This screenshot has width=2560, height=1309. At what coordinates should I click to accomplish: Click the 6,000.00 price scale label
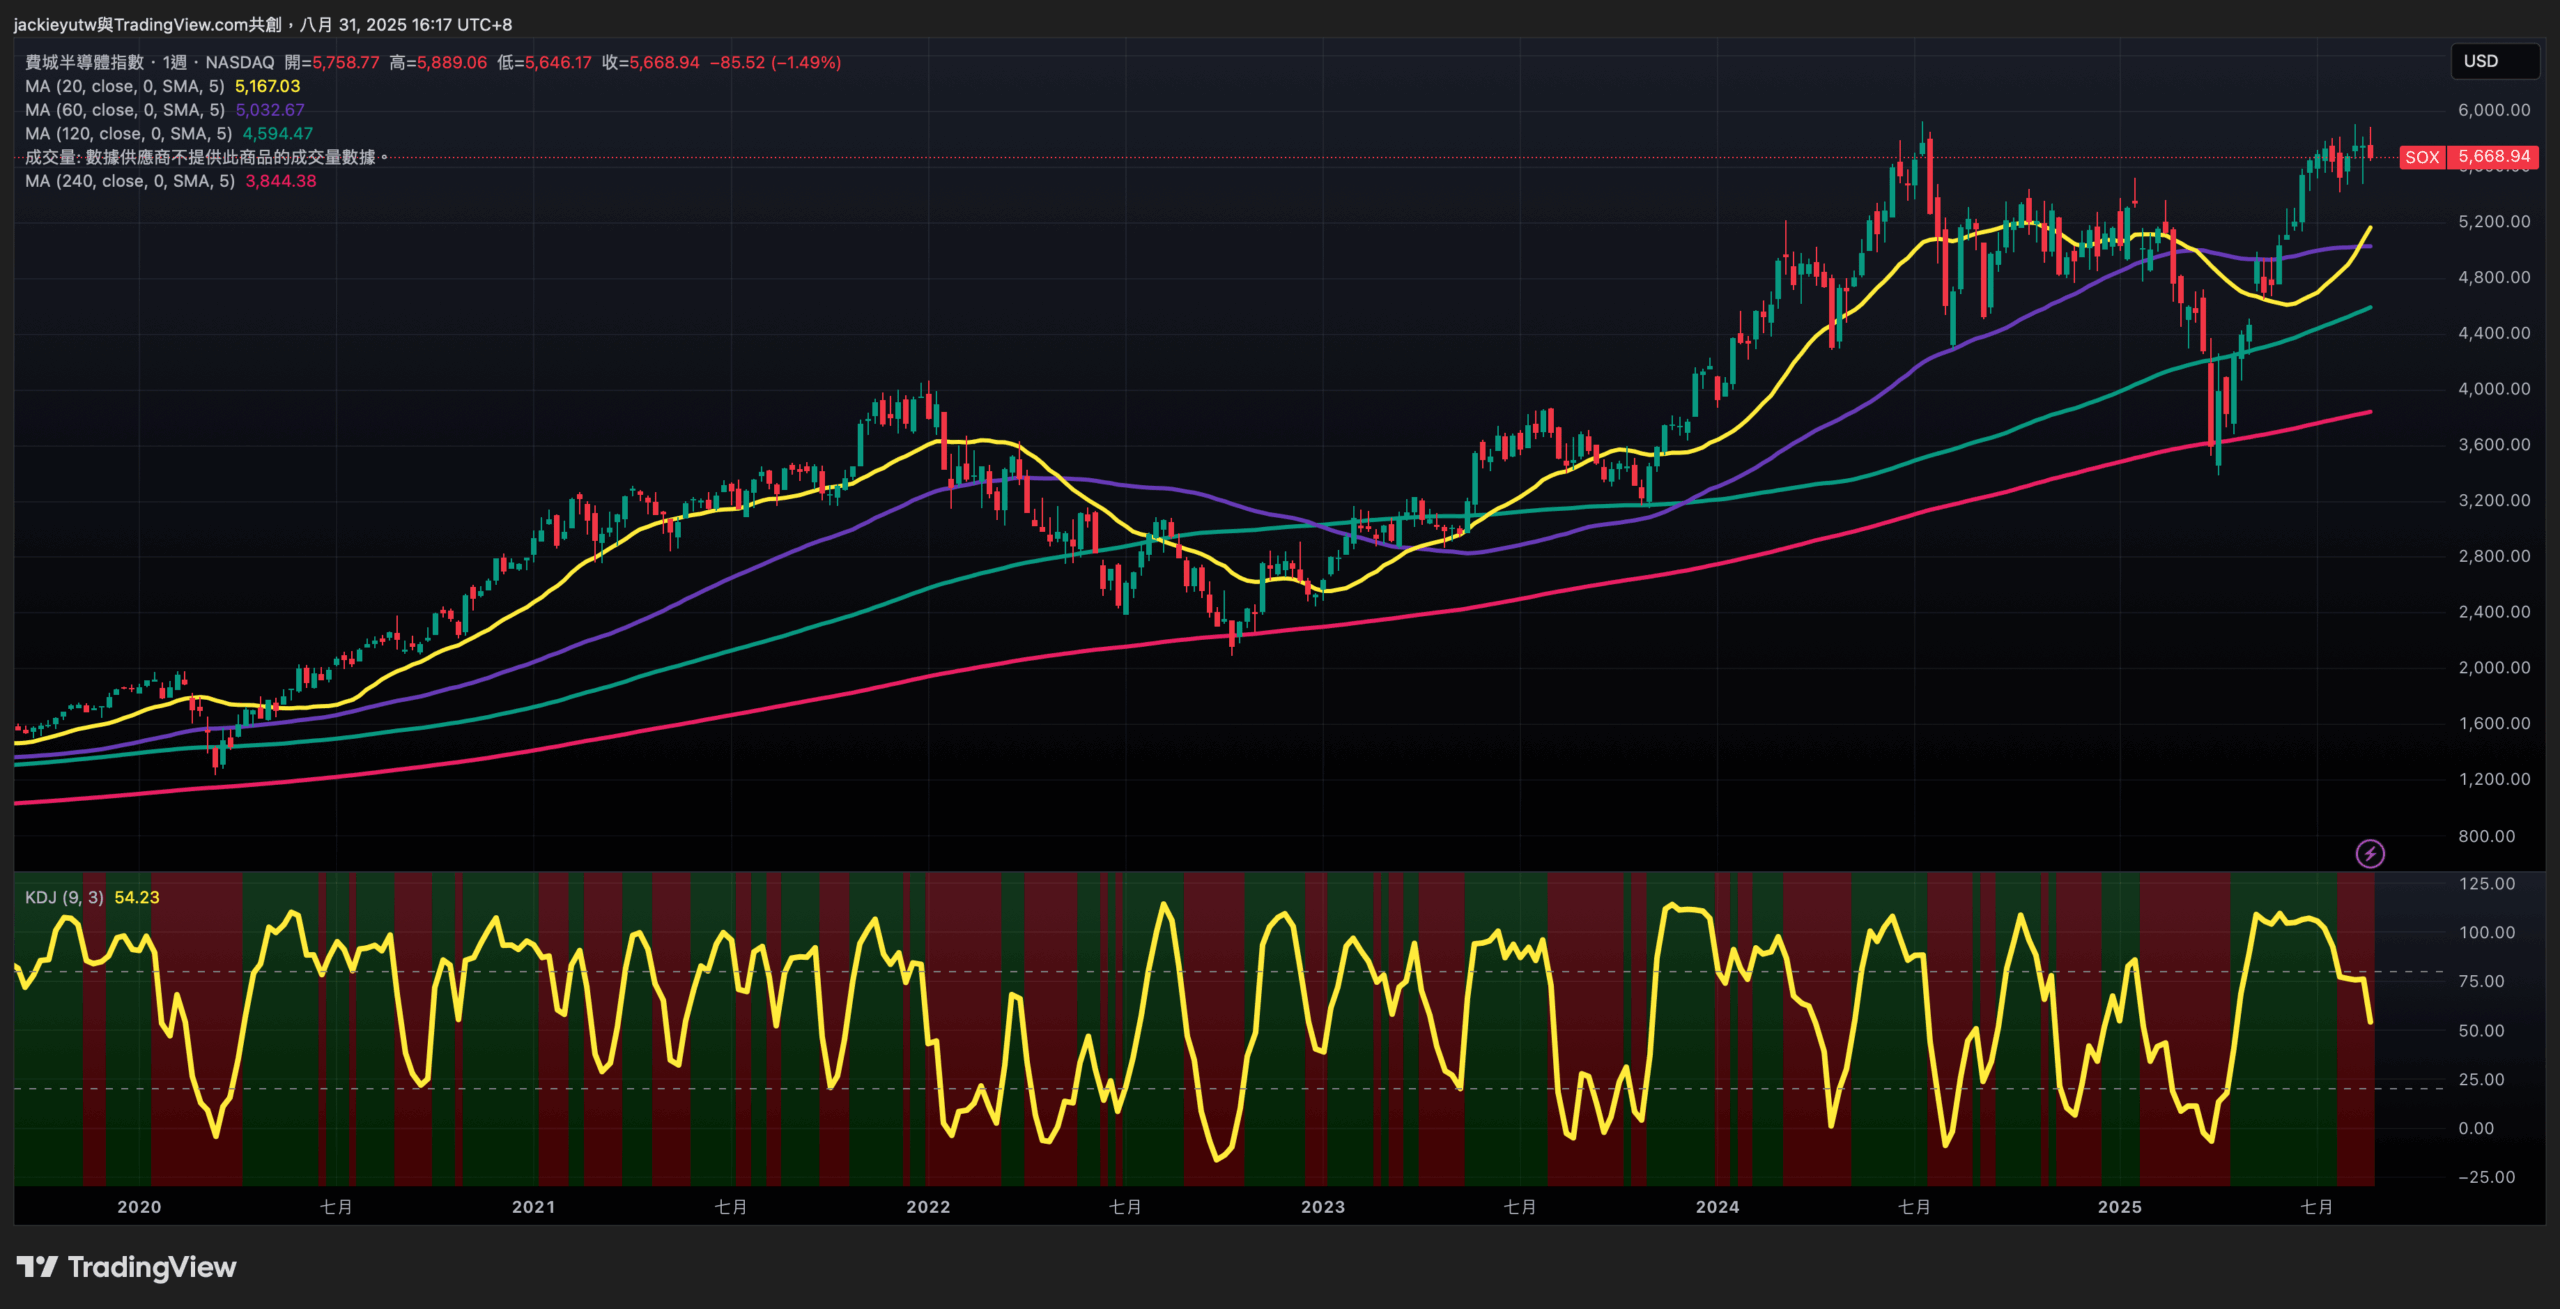(x=2493, y=110)
